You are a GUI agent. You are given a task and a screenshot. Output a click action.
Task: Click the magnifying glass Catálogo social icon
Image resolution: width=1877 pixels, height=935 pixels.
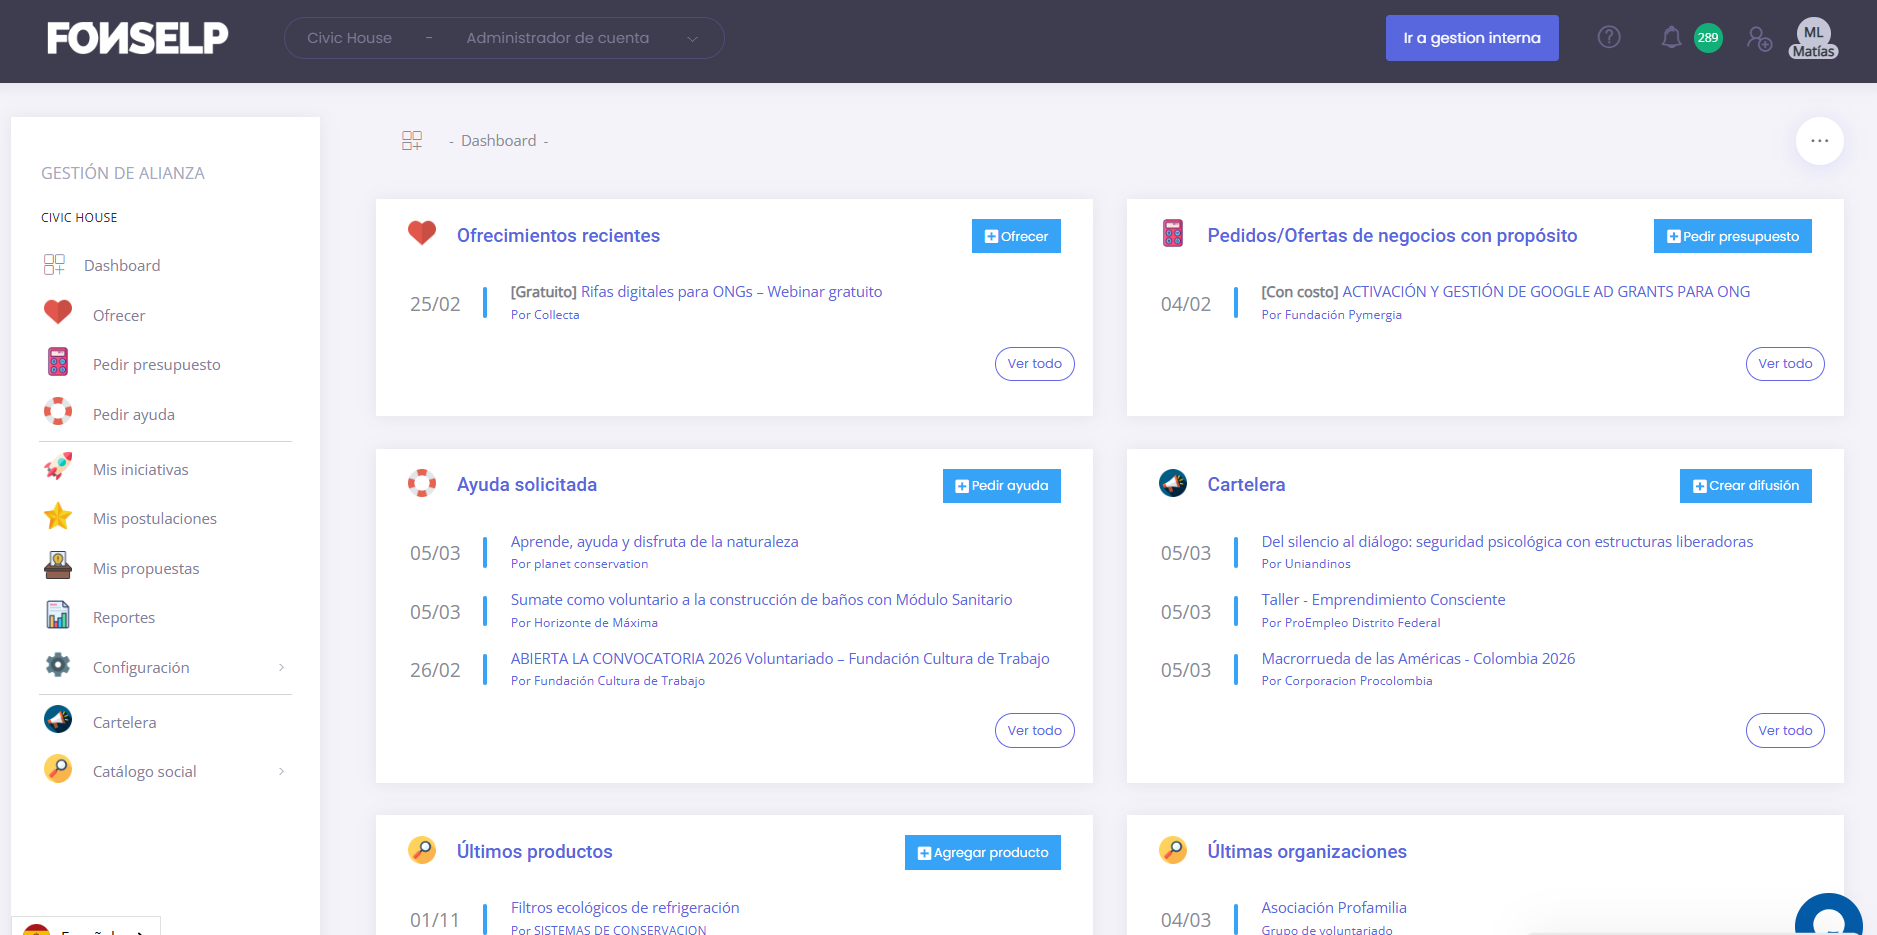pyautogui.click(x=58, y=770)
